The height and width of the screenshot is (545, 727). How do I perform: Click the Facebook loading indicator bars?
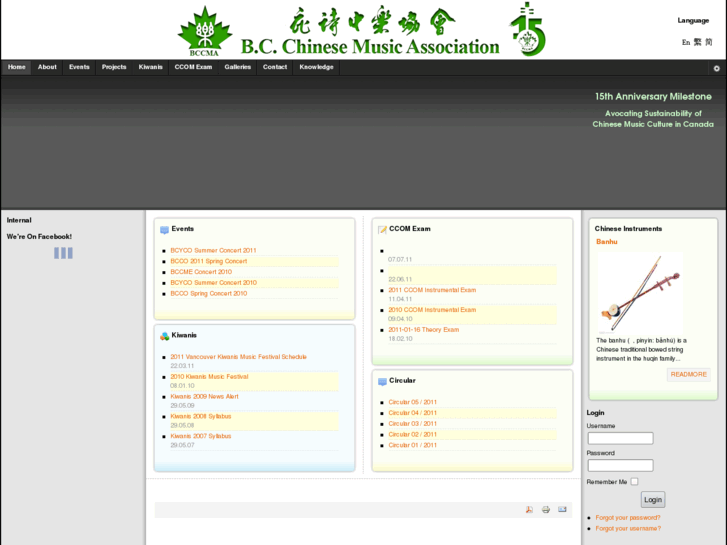click(63, 253)
